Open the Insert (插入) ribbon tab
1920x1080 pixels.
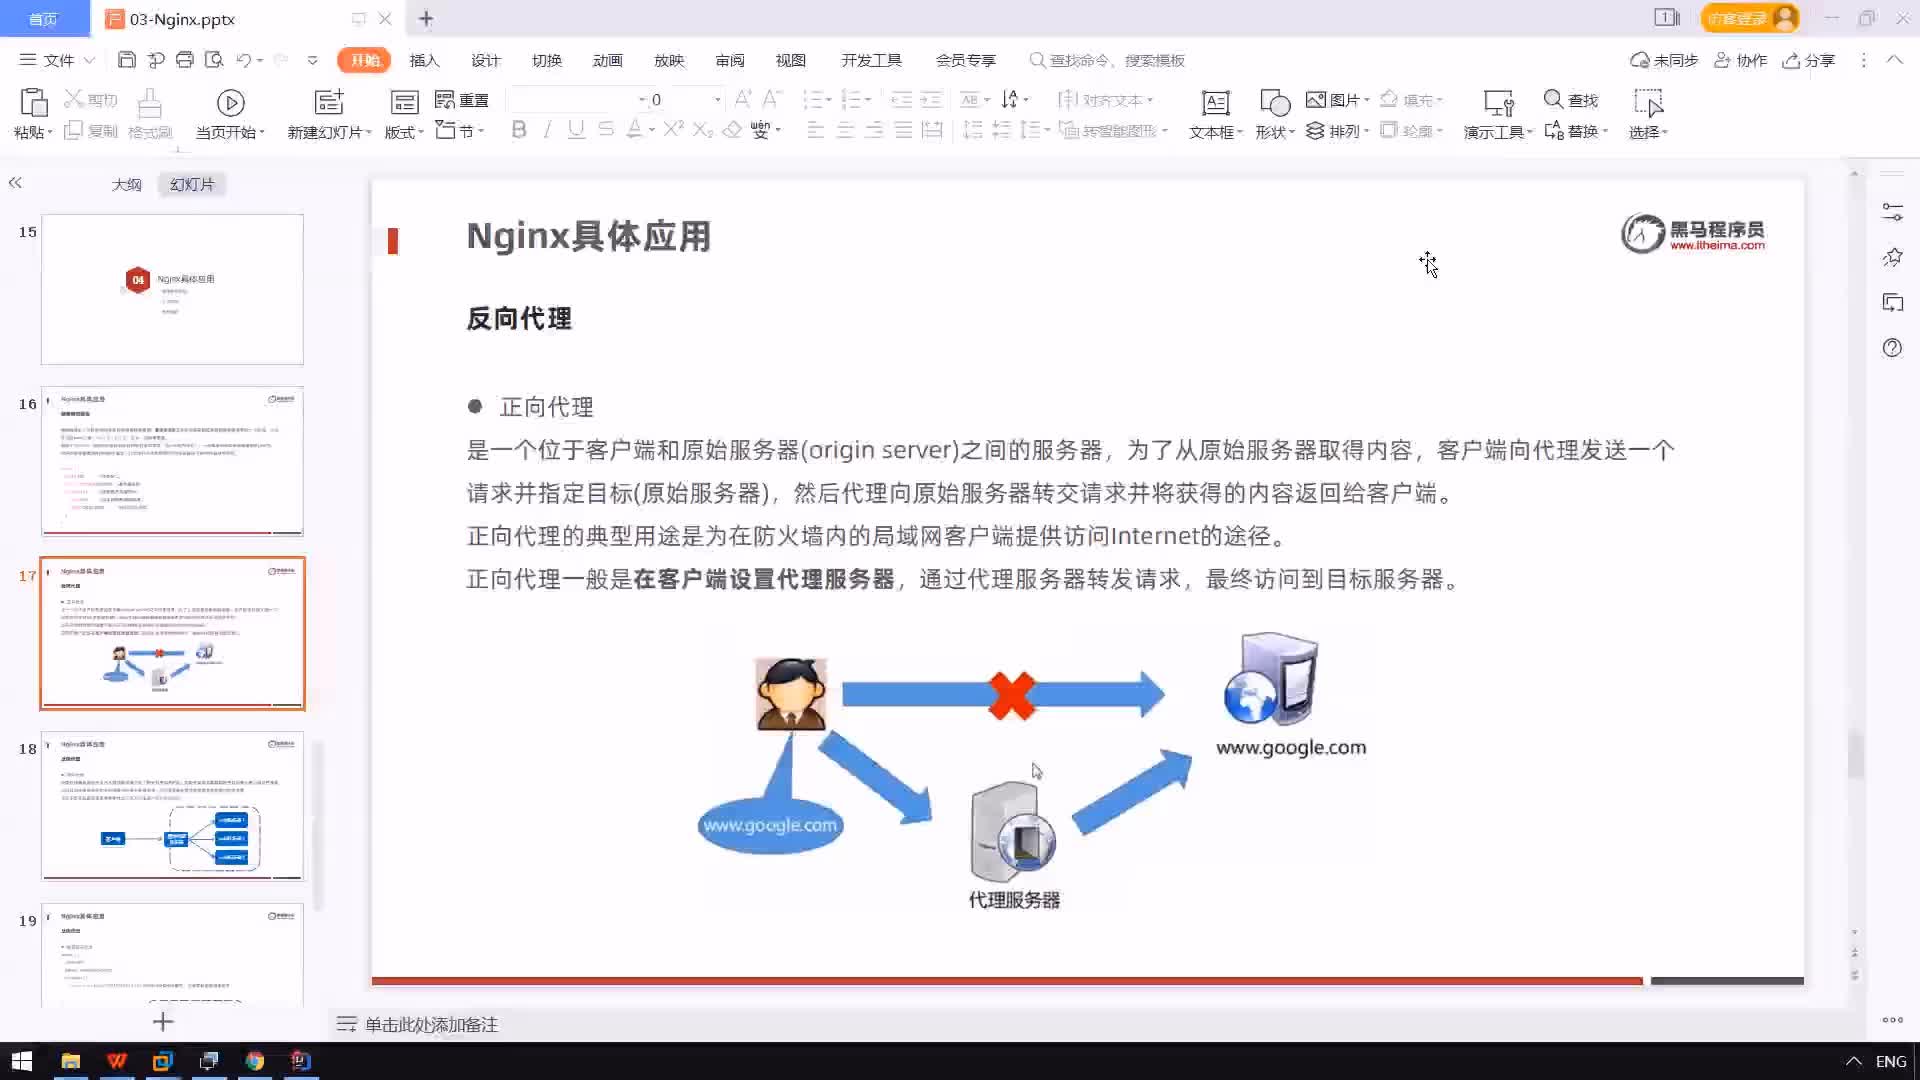tap(424, 60)
